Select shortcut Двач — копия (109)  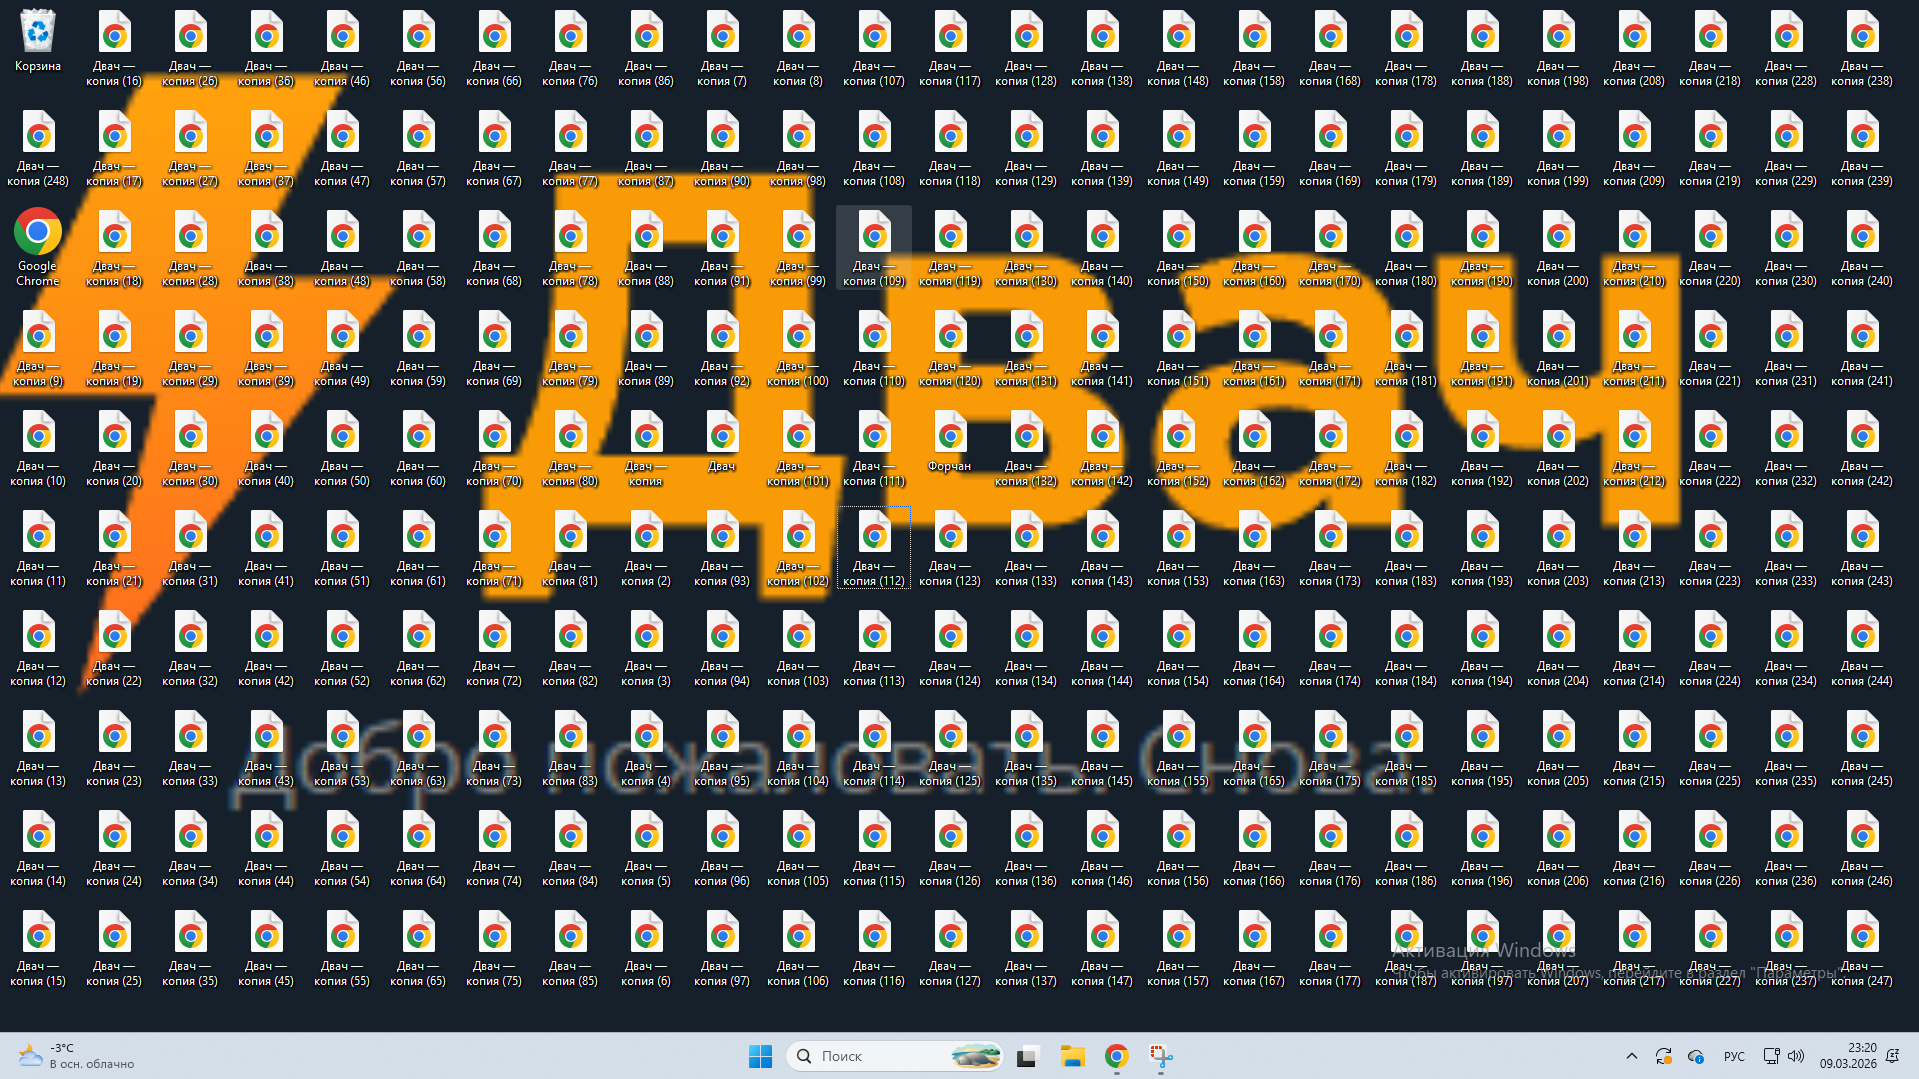(x=874, y=248)
